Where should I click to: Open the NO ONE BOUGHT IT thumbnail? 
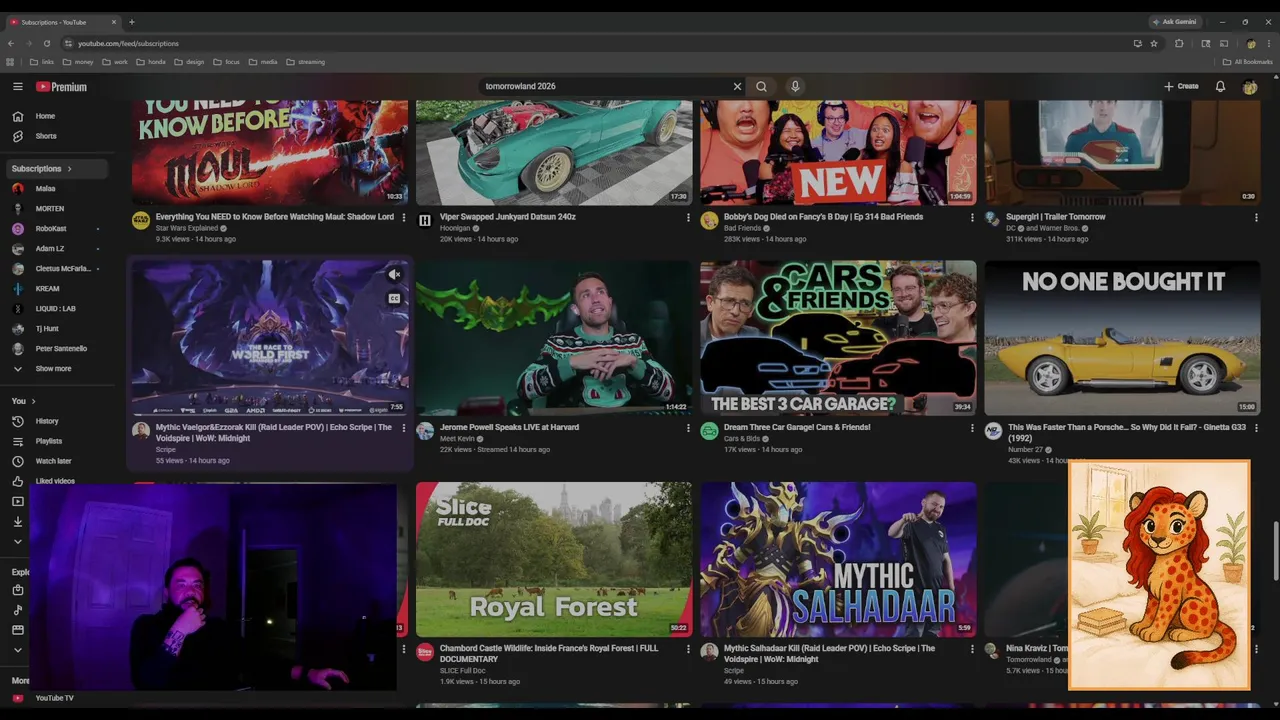click(x=1122, y=338)
